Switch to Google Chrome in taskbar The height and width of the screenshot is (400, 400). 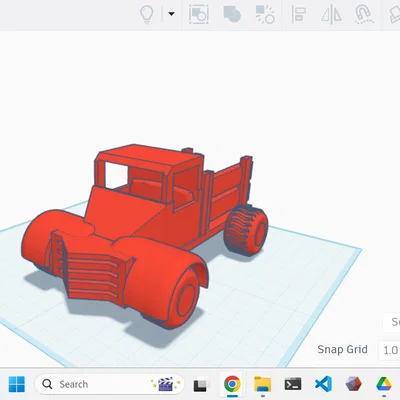pyautogui.click(x=232, y=384)
